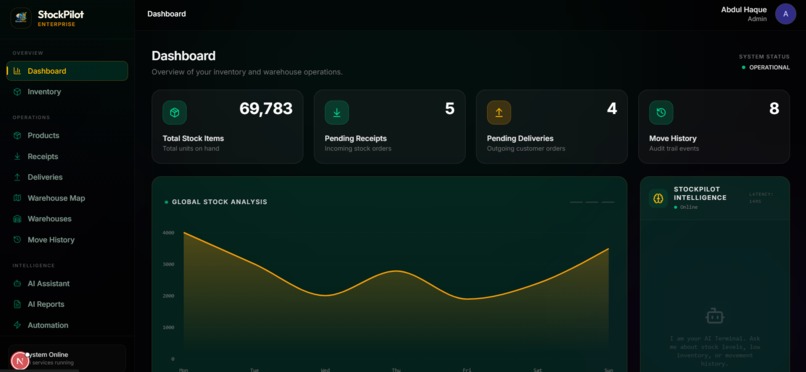Click the GLOBAL STOCK ANALYSIS heading
The height and width of the screenshot is (372, 806).
pyautogui.click(x=219, y=202)
